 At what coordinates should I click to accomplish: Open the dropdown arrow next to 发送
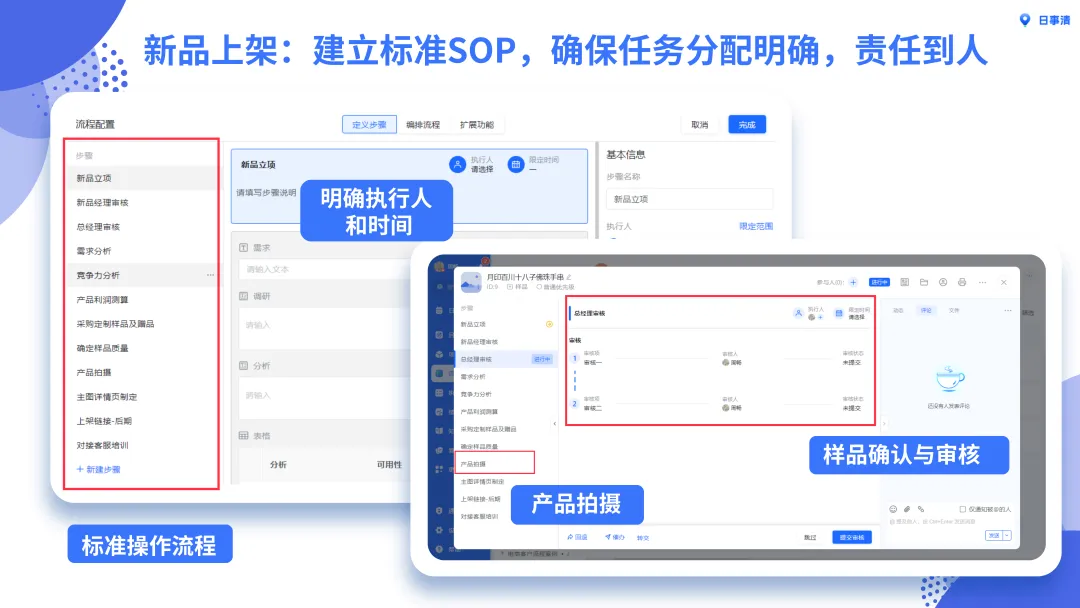point(1007,536)
